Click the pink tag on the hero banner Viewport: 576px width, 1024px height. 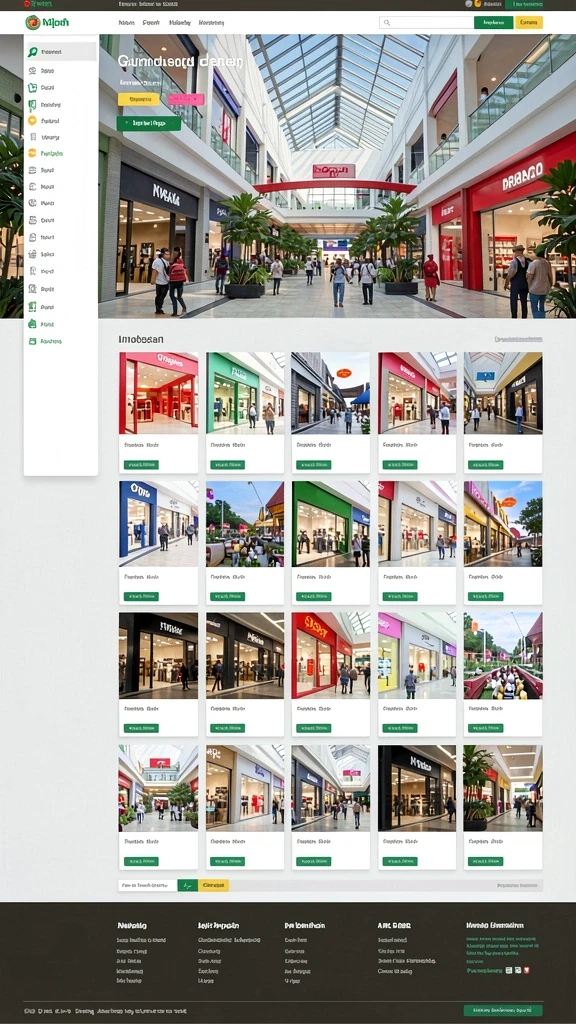pyautogui.click(x=186, y=99)
